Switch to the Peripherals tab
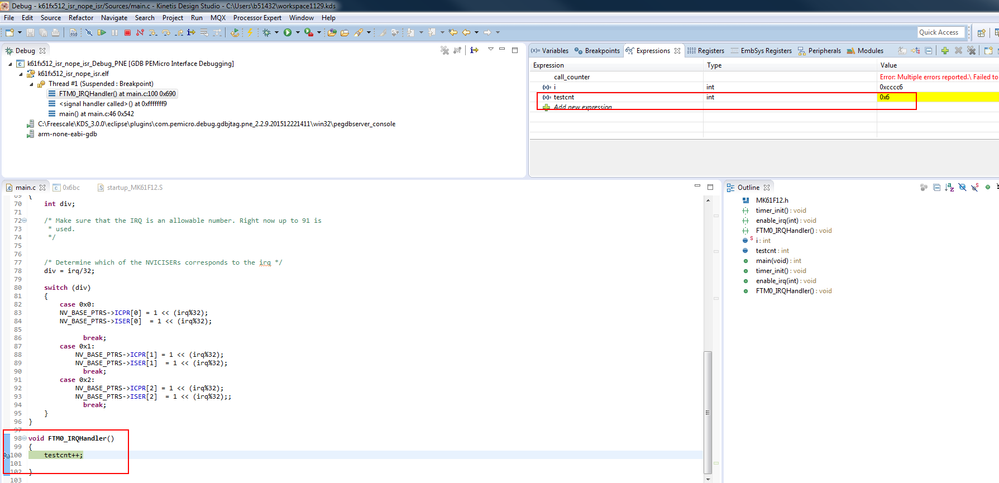The height and width of the screenshot is (483, 999). [819, 50]
